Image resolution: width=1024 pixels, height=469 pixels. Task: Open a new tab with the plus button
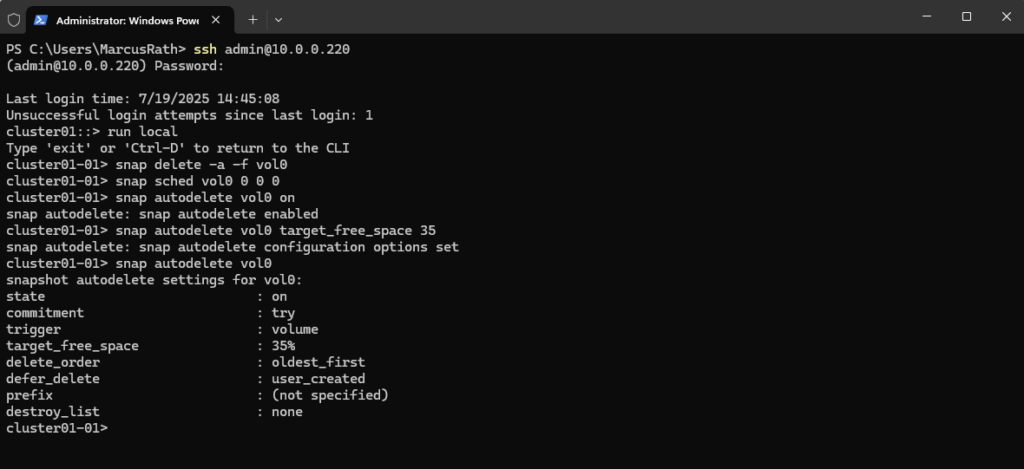[253, 20]
